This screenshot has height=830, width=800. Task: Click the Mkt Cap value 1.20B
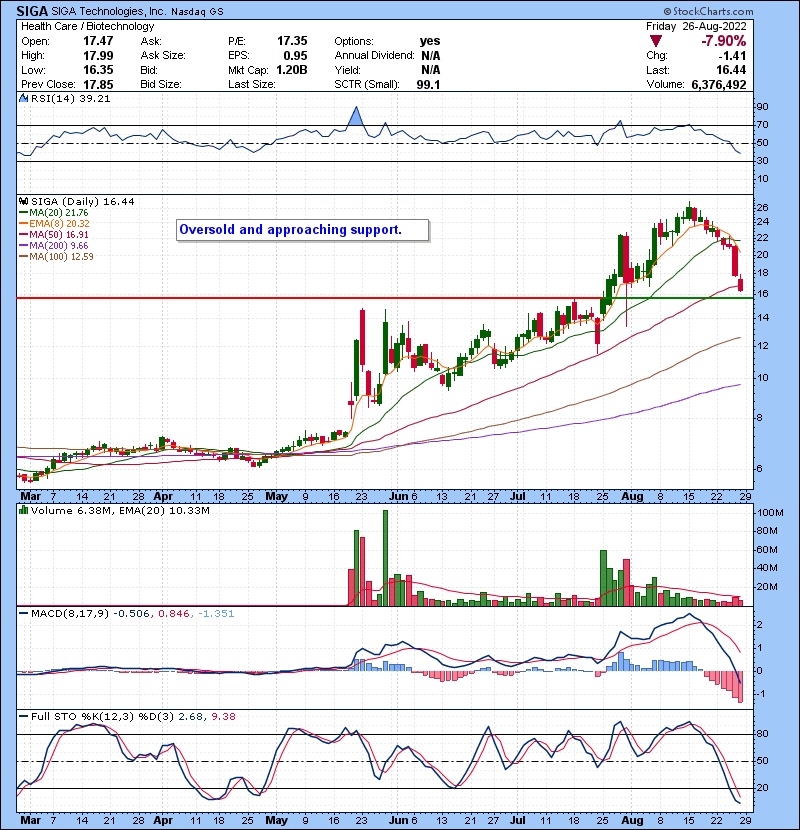pyautogui.click(x=292, y=70)
